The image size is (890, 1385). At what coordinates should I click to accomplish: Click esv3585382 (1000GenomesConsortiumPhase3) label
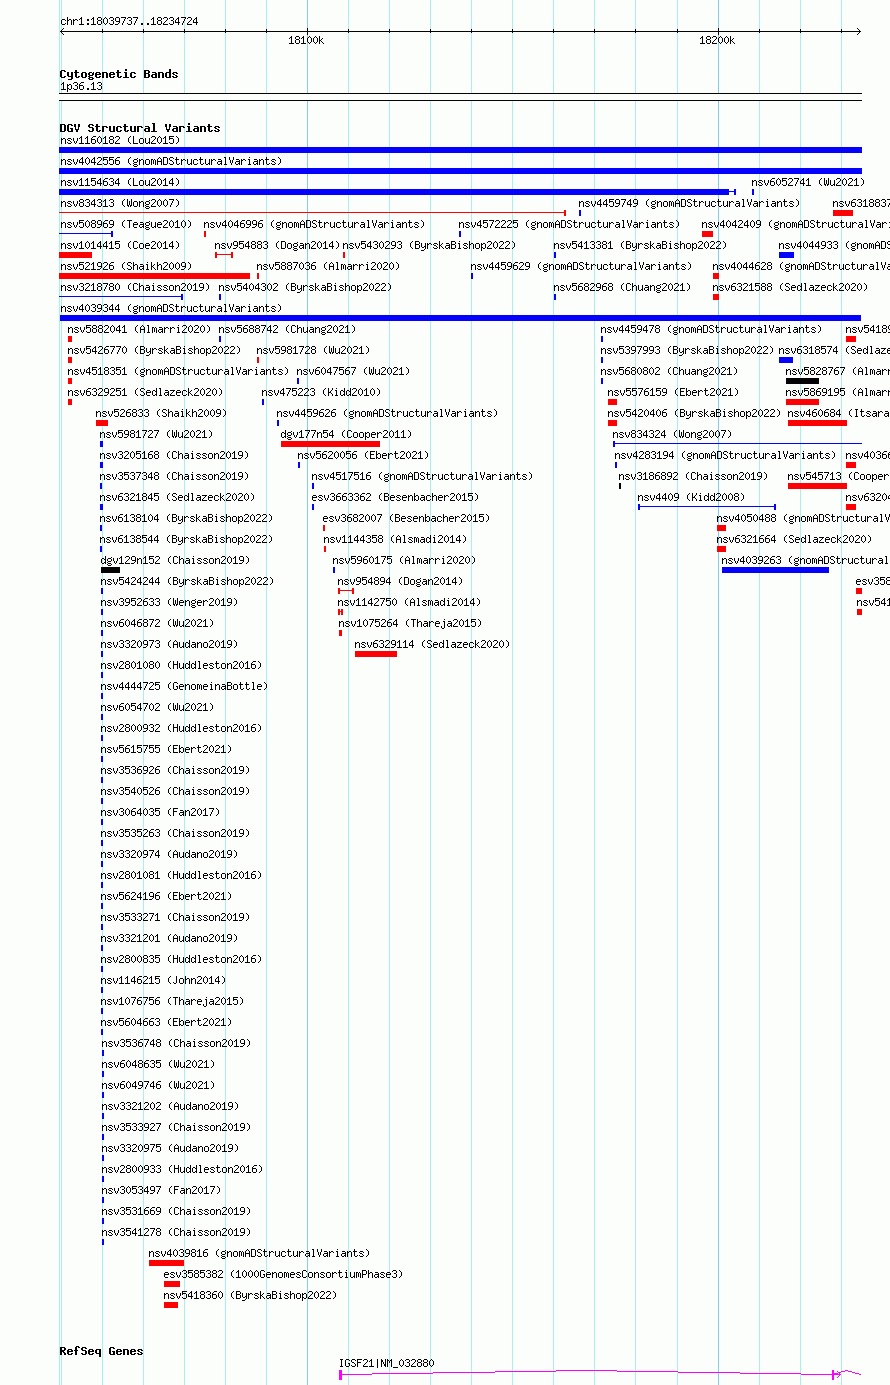click(283, 1274)
